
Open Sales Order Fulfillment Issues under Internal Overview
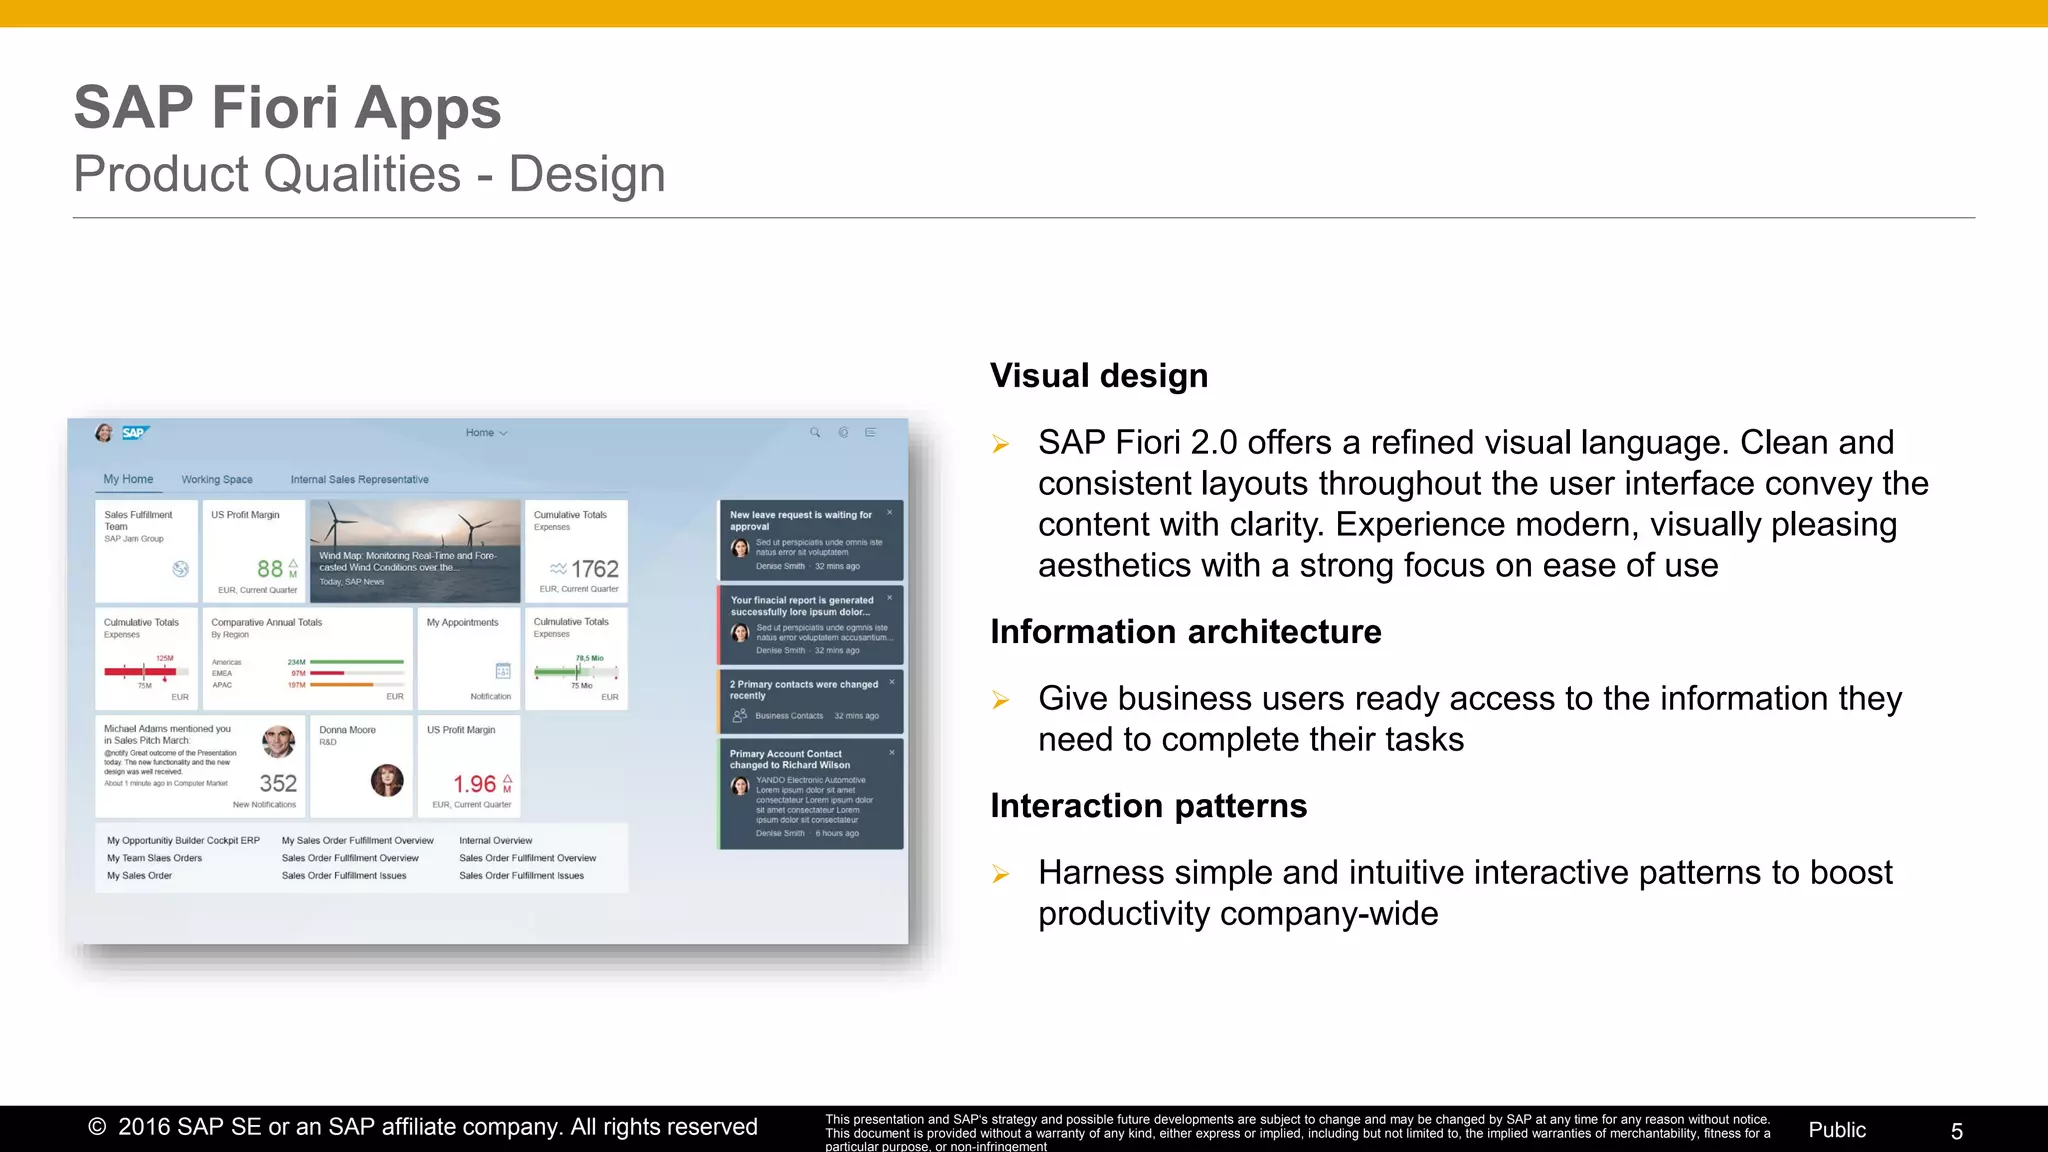522,876
